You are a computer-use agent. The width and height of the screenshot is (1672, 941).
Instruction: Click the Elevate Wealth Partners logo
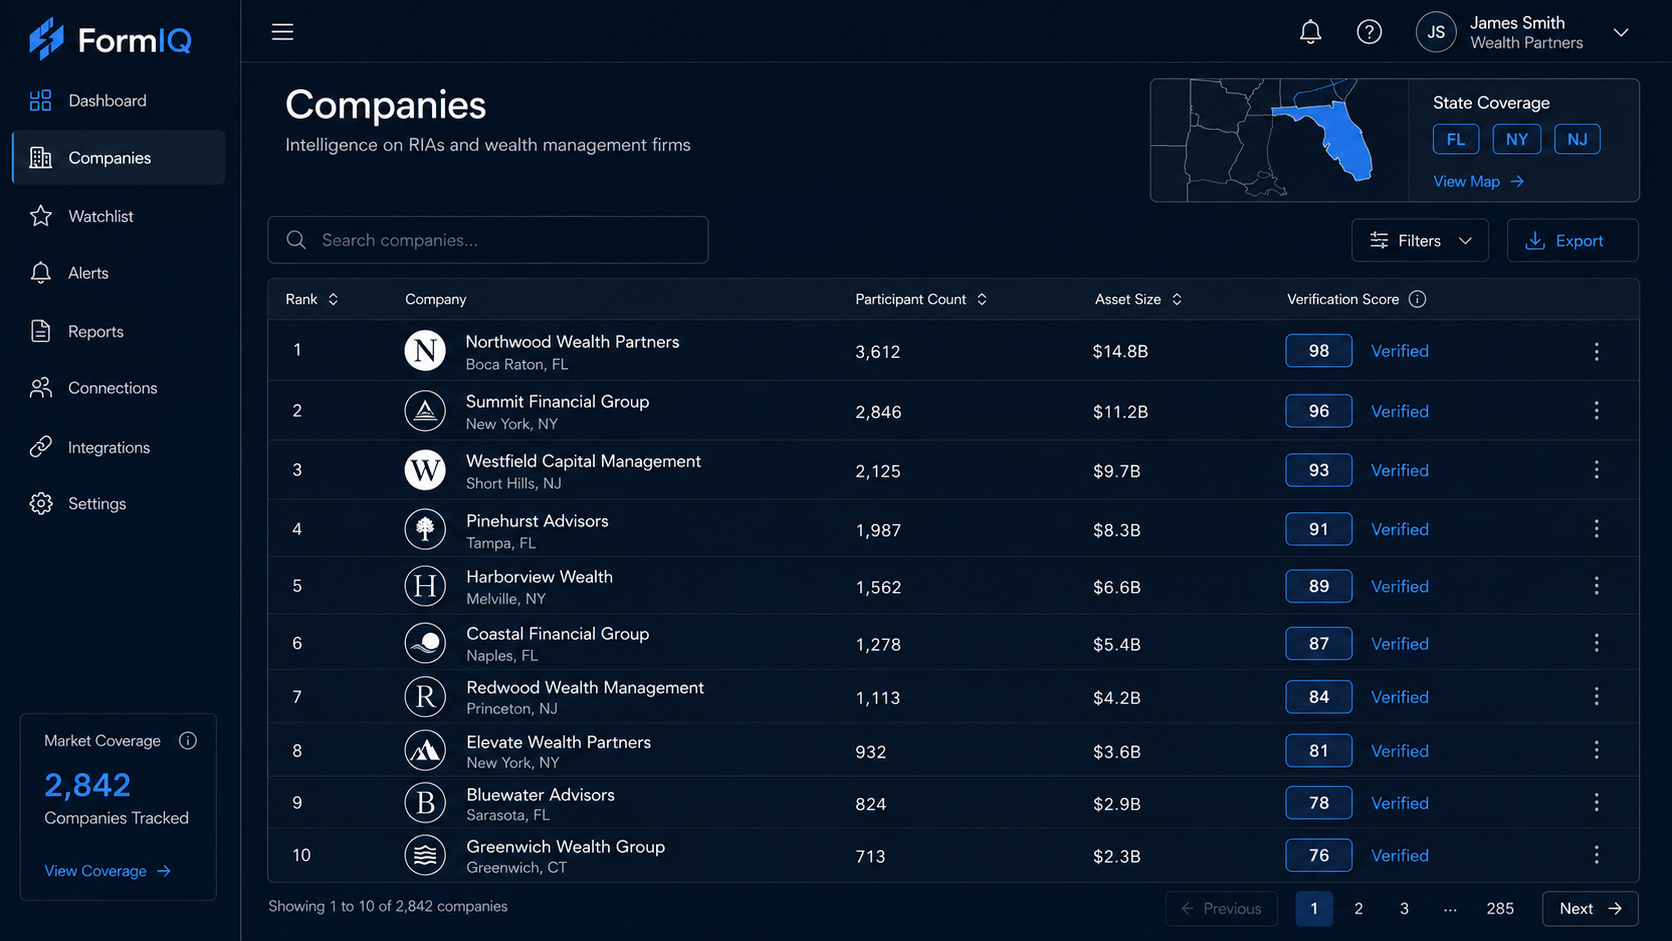(x=425, y=750)
